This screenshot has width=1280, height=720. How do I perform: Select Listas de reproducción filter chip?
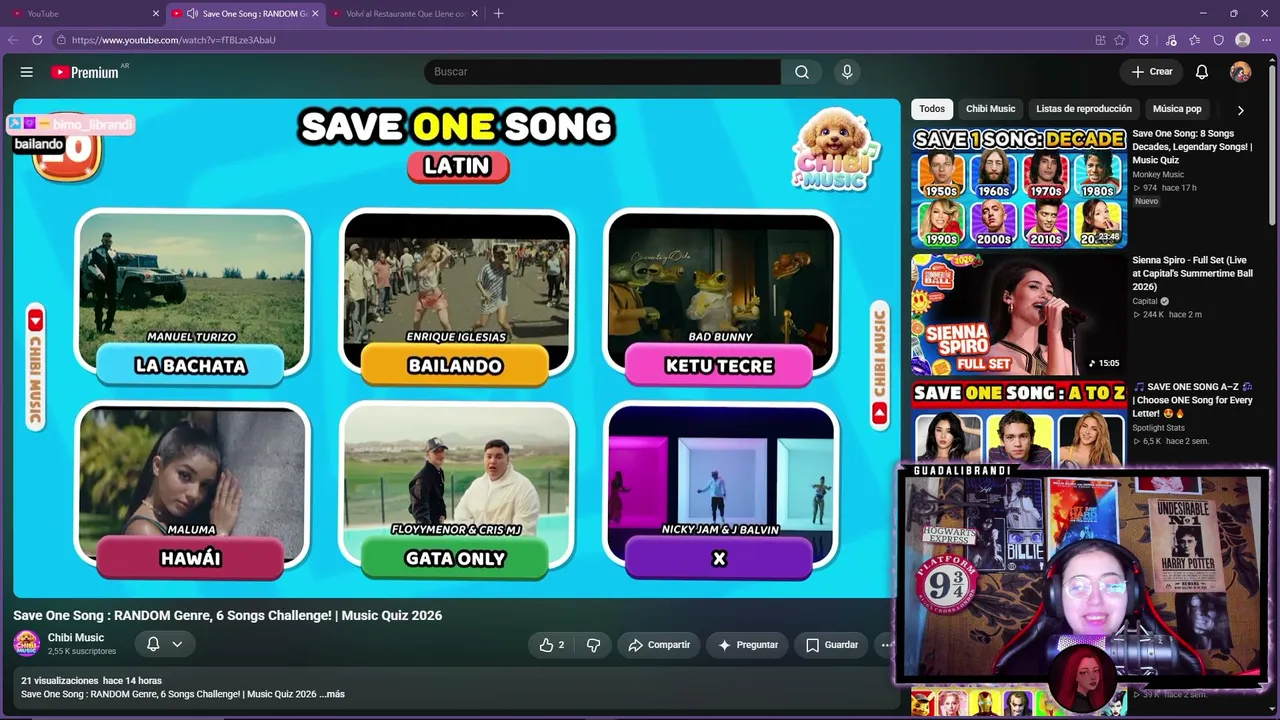pos(1084,109)
